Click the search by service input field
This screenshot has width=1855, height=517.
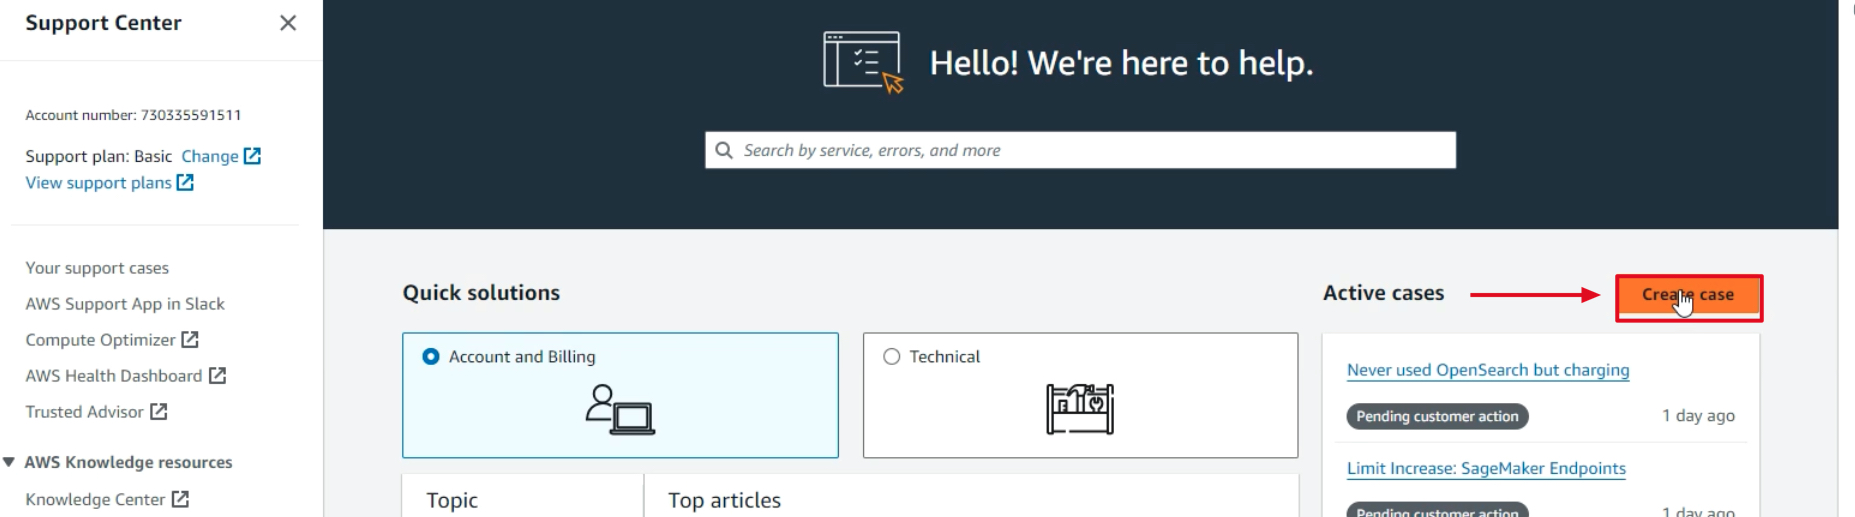click(1090, 150)
